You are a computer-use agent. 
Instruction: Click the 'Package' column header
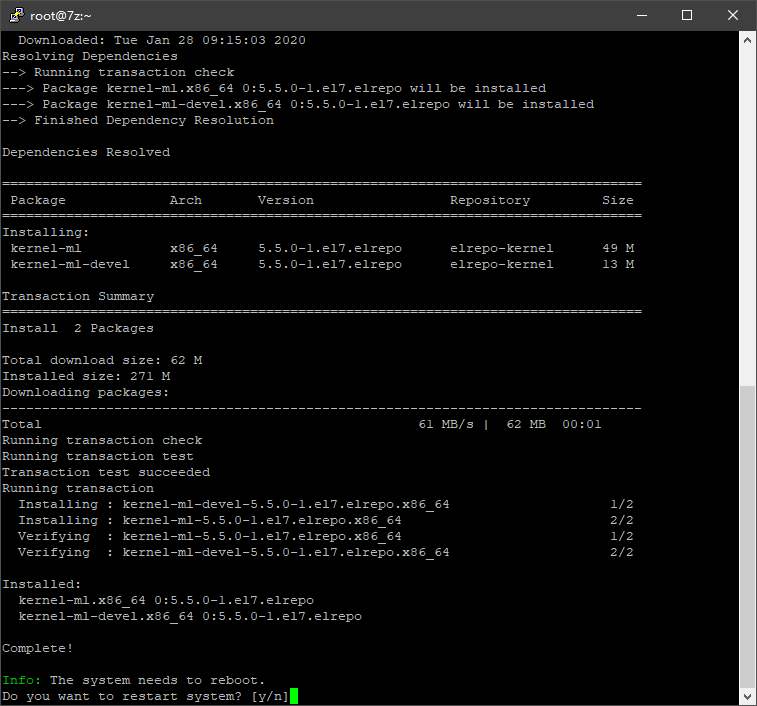[x=38, y=200]
